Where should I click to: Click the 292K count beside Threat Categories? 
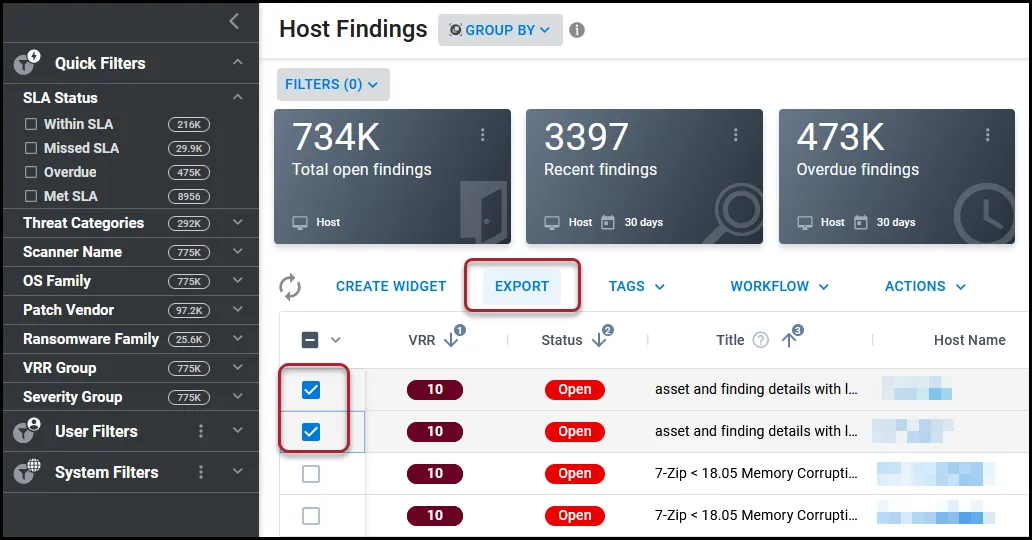click(189, 223)
